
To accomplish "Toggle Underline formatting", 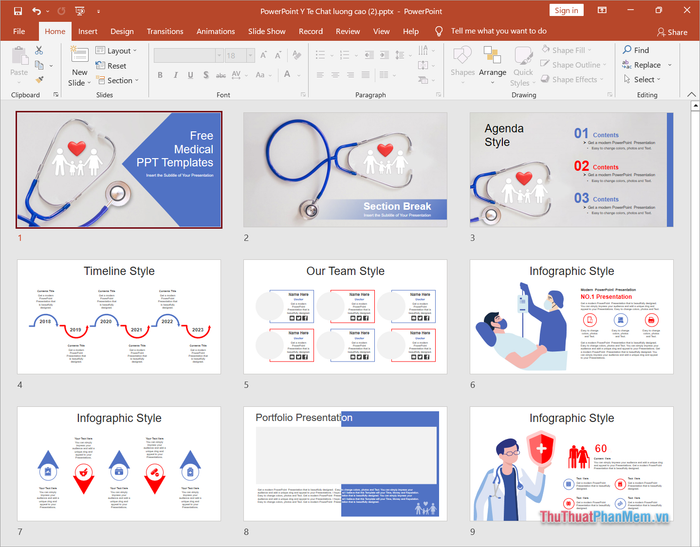I will point(191,75).
